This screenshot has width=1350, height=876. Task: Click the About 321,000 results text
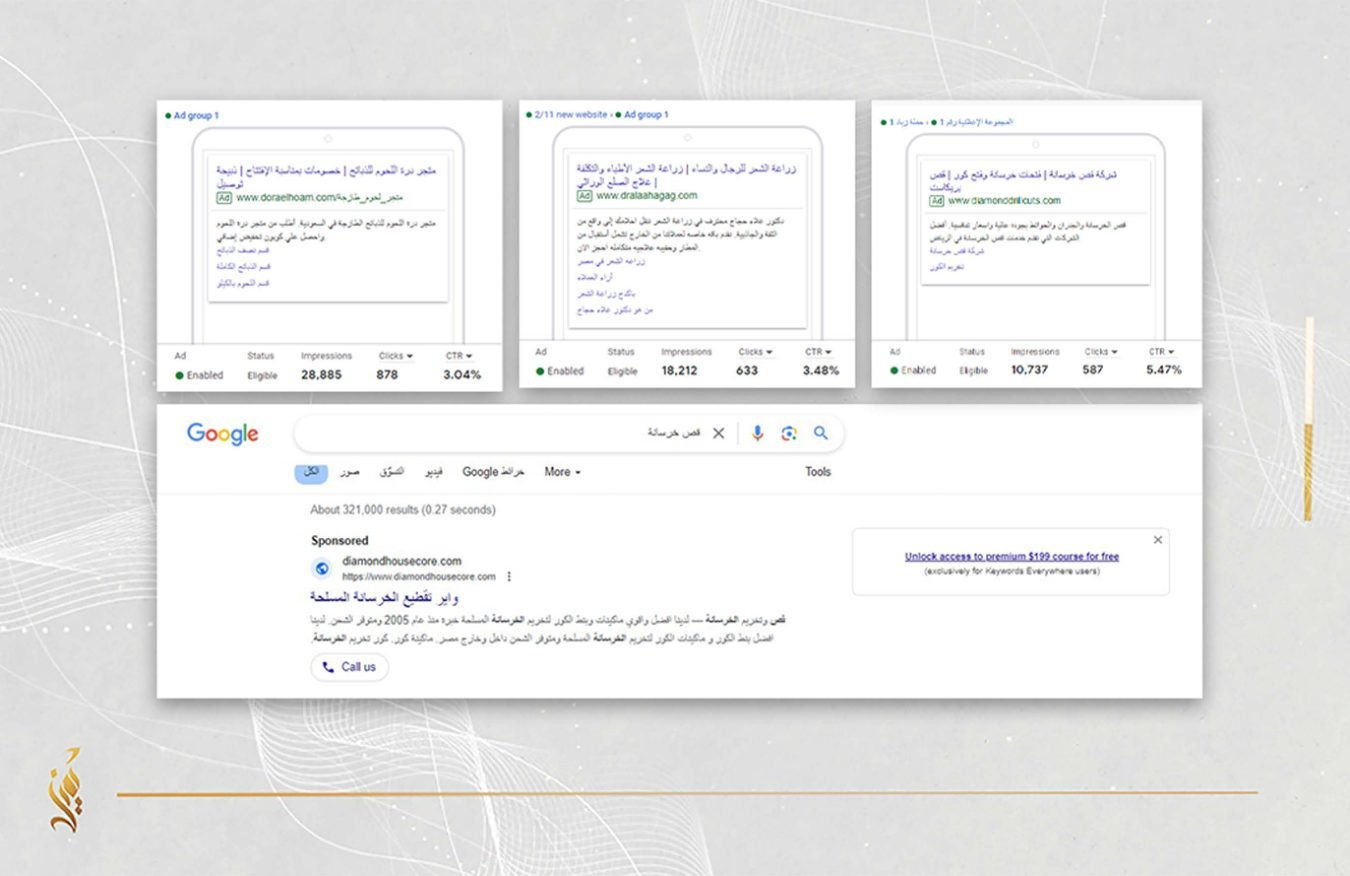403,510
